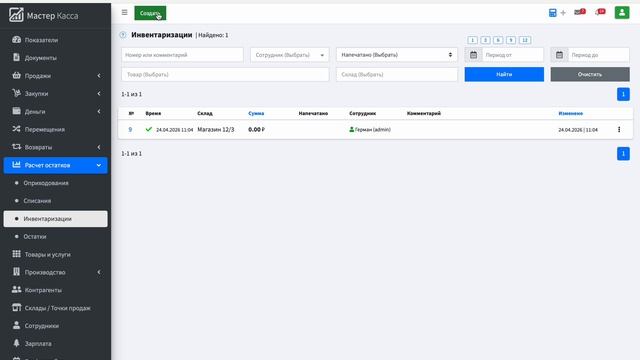Click the green Создать button

click(150, 13)
